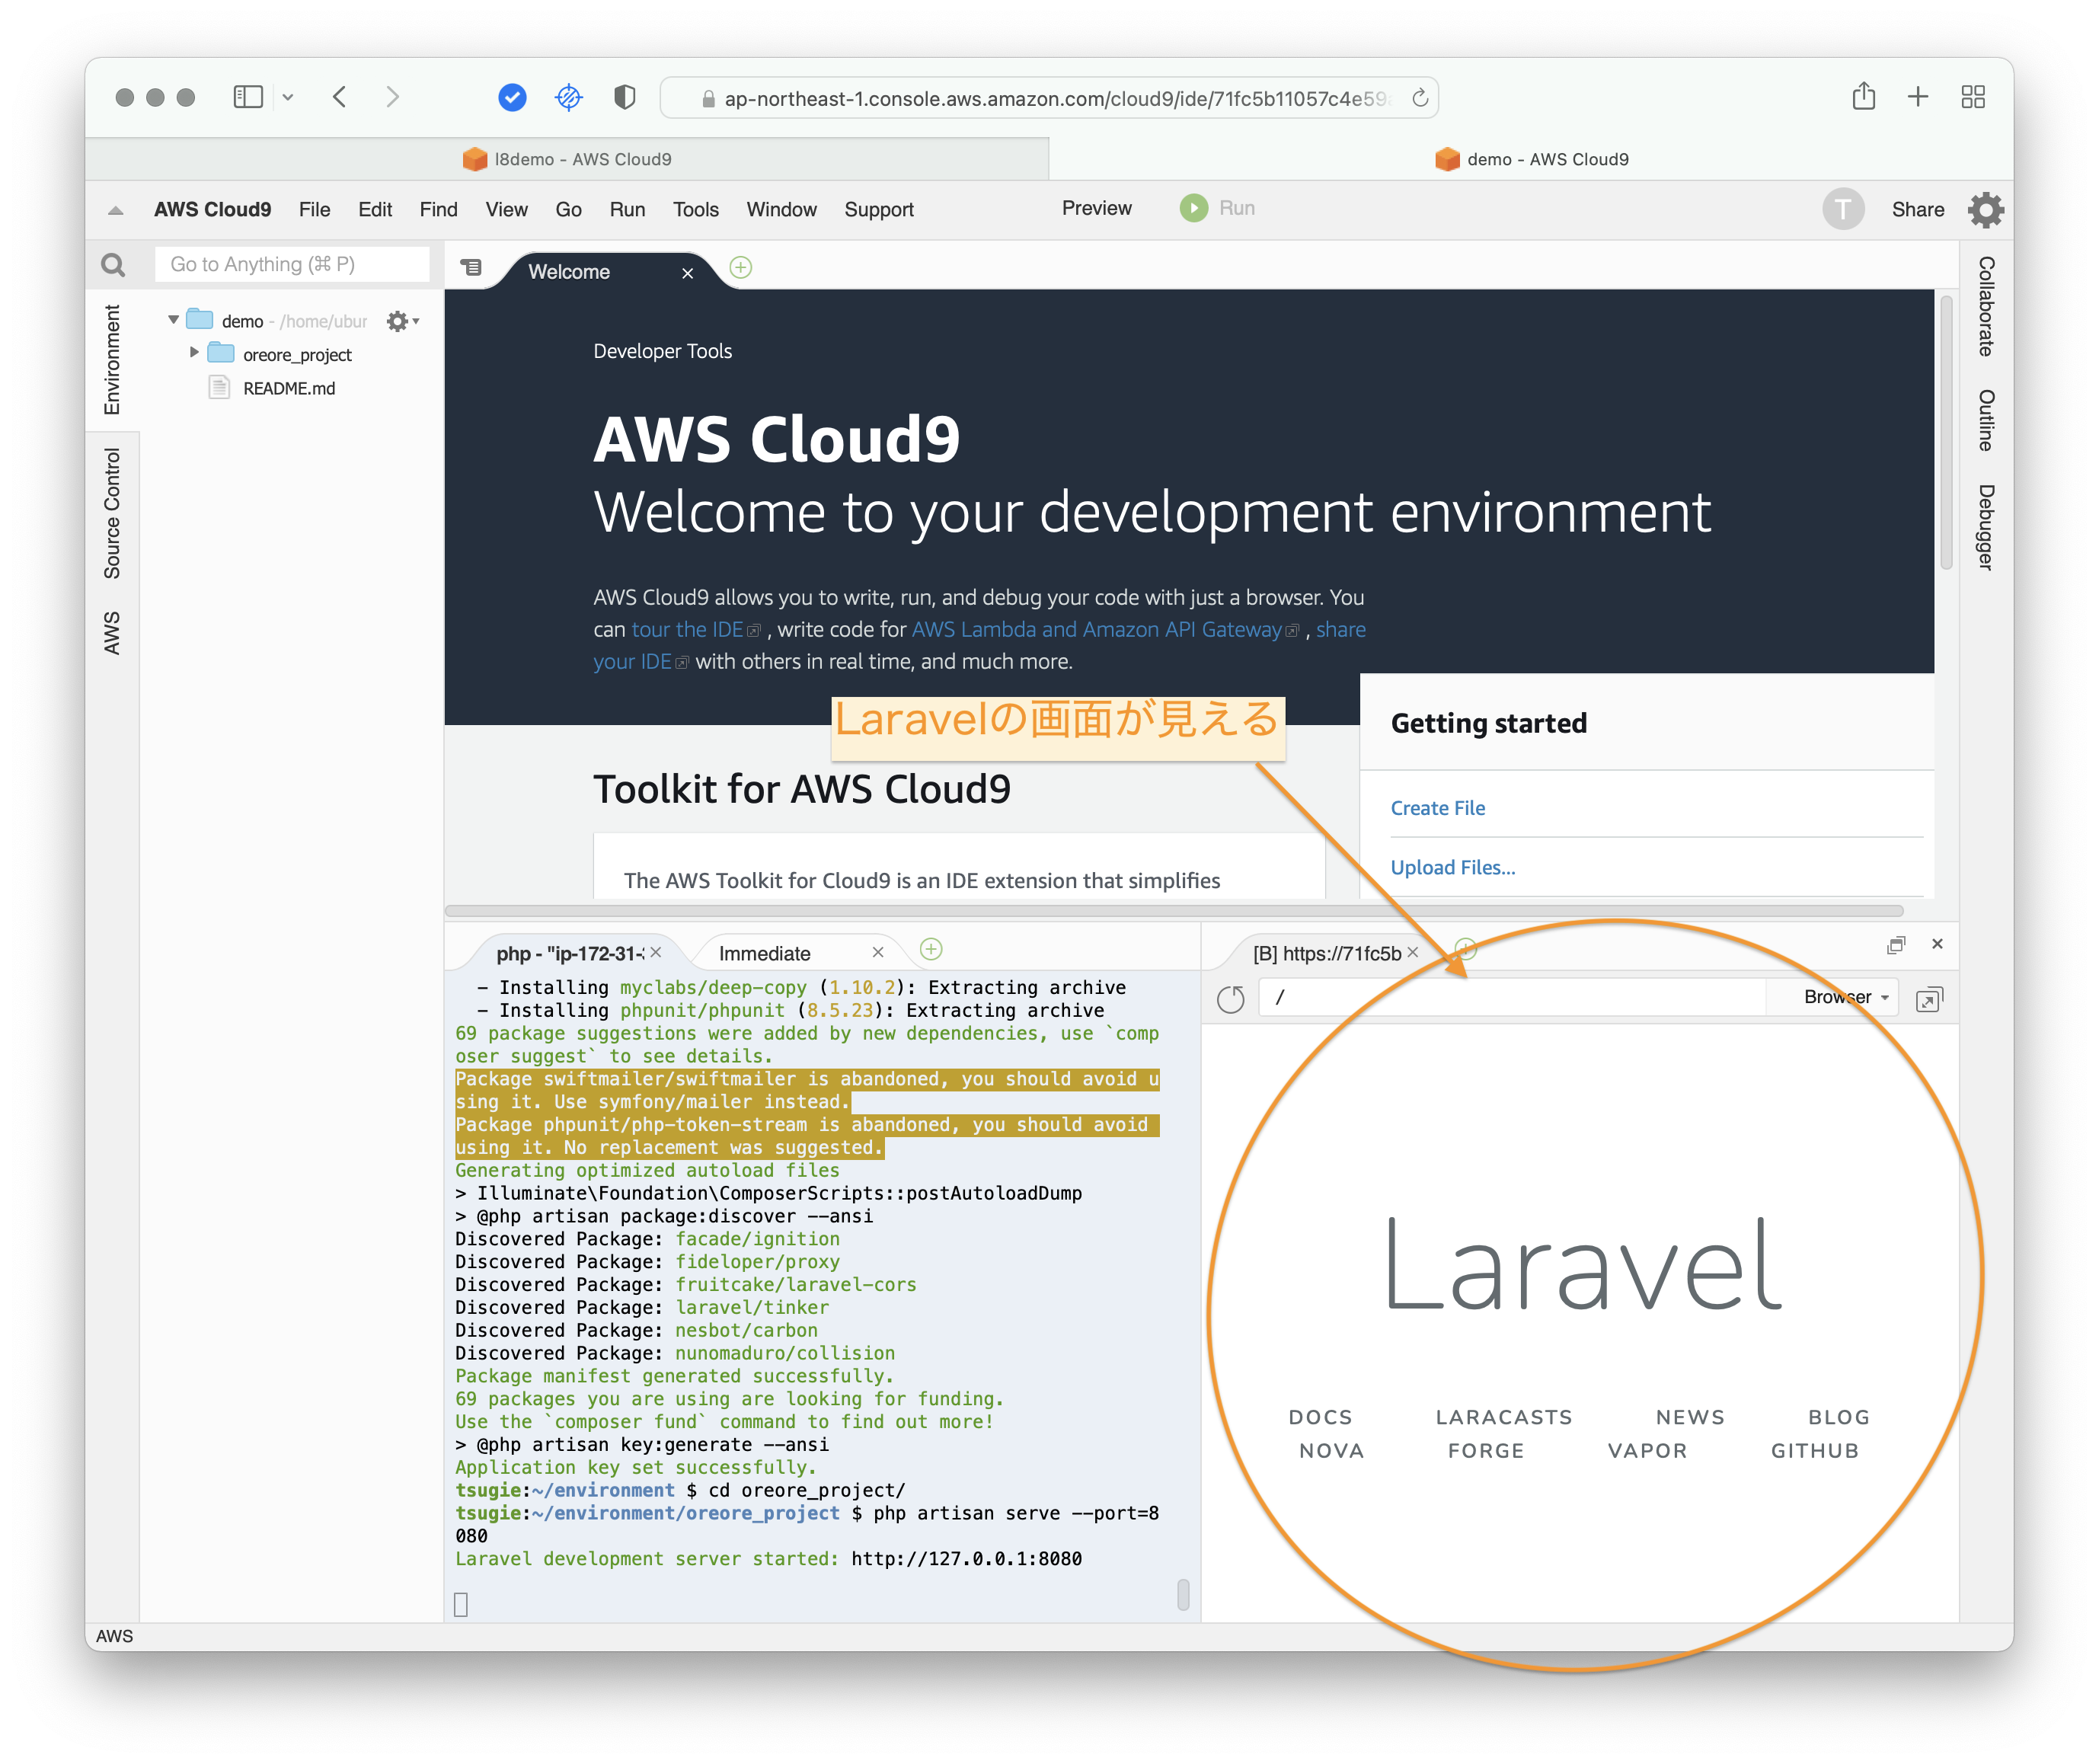
Task: Click the Share button
Action: point(1917,210)
